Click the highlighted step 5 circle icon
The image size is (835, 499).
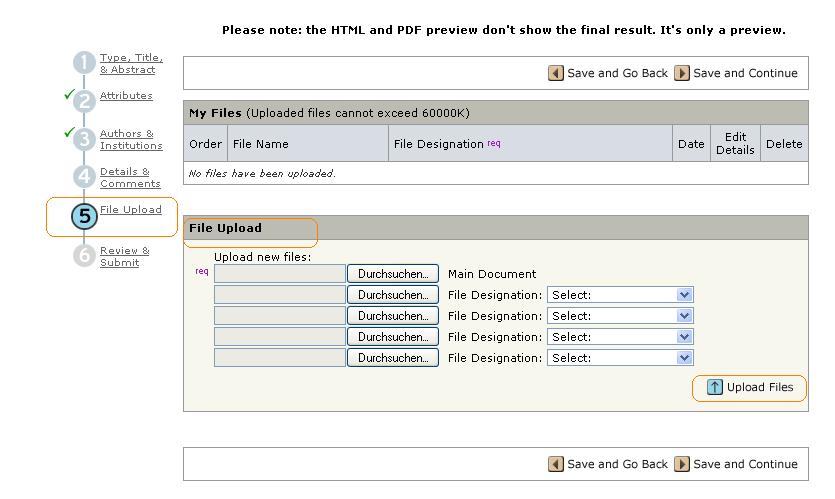click(x=84, y=216)
